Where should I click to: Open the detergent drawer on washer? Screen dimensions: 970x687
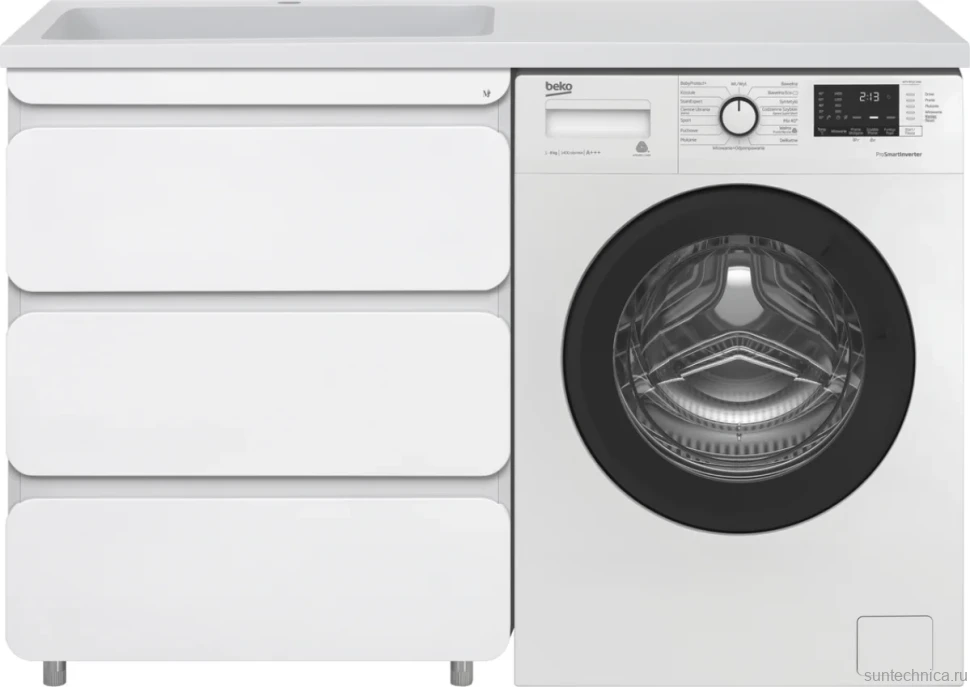tap(598, 118)
